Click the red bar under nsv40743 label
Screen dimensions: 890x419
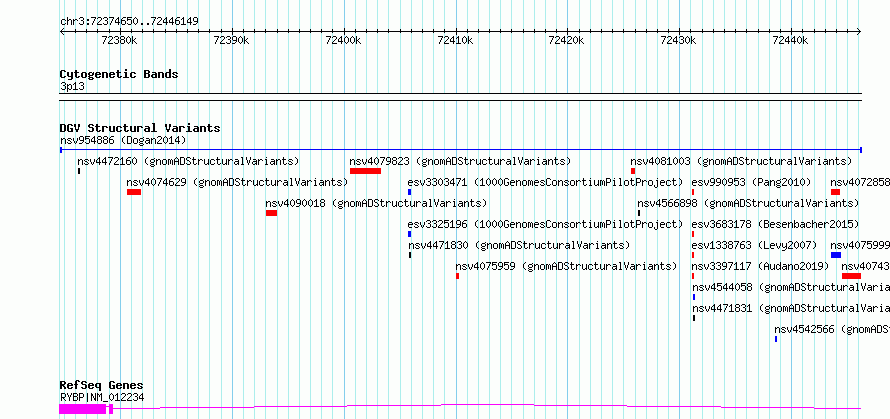click(851, 276)
